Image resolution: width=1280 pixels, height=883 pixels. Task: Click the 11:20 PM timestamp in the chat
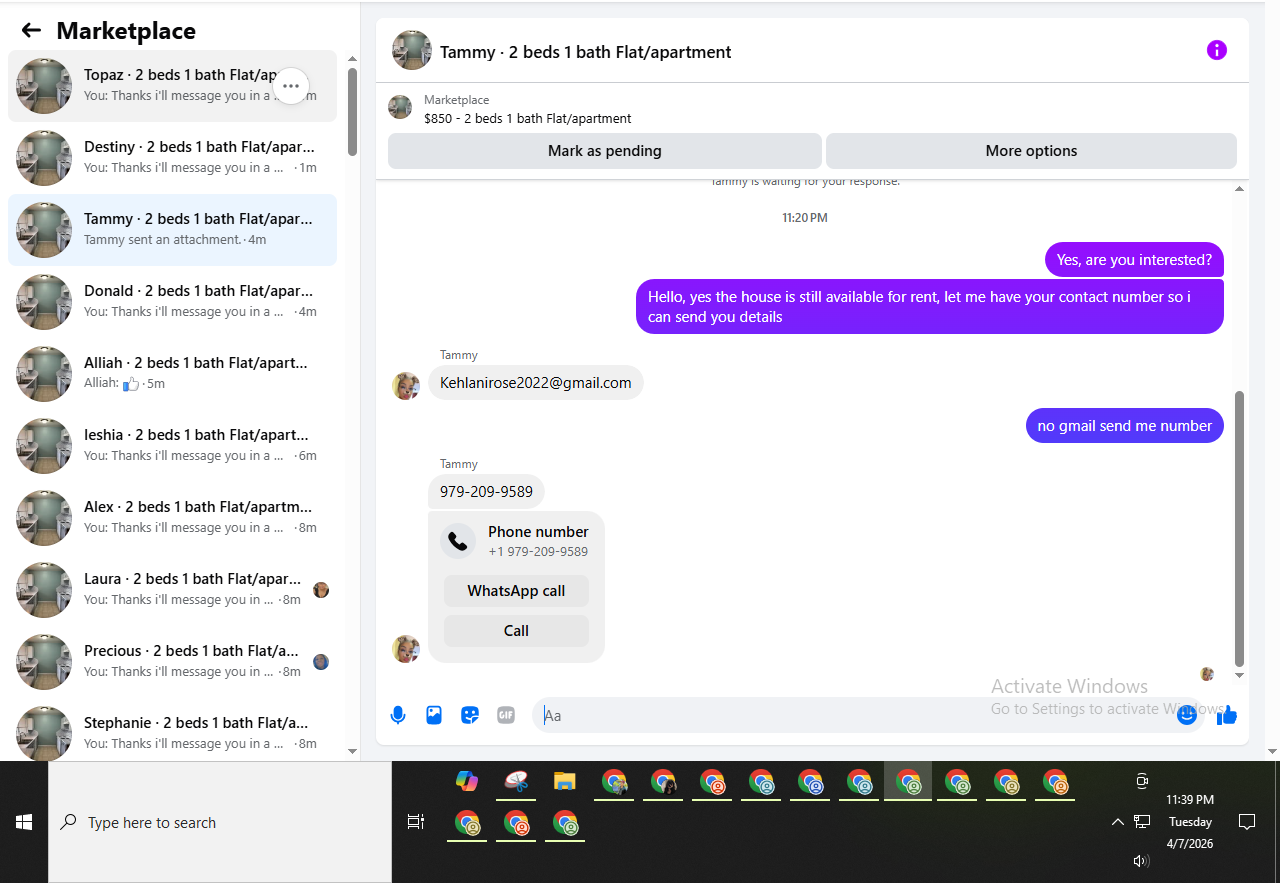coord(805,218)
